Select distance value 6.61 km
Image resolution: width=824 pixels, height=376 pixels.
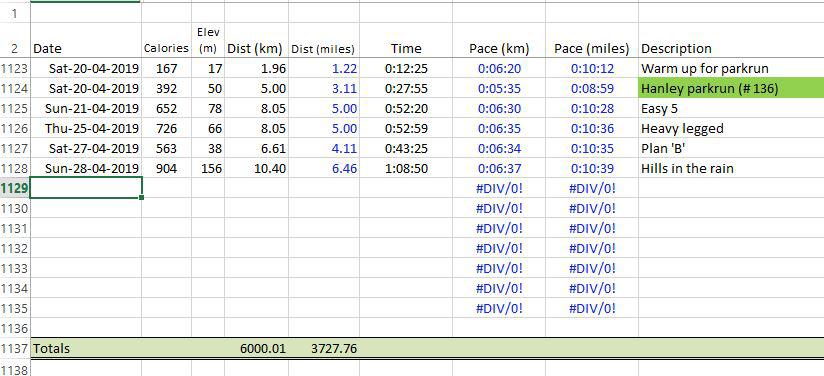[256, 148]
